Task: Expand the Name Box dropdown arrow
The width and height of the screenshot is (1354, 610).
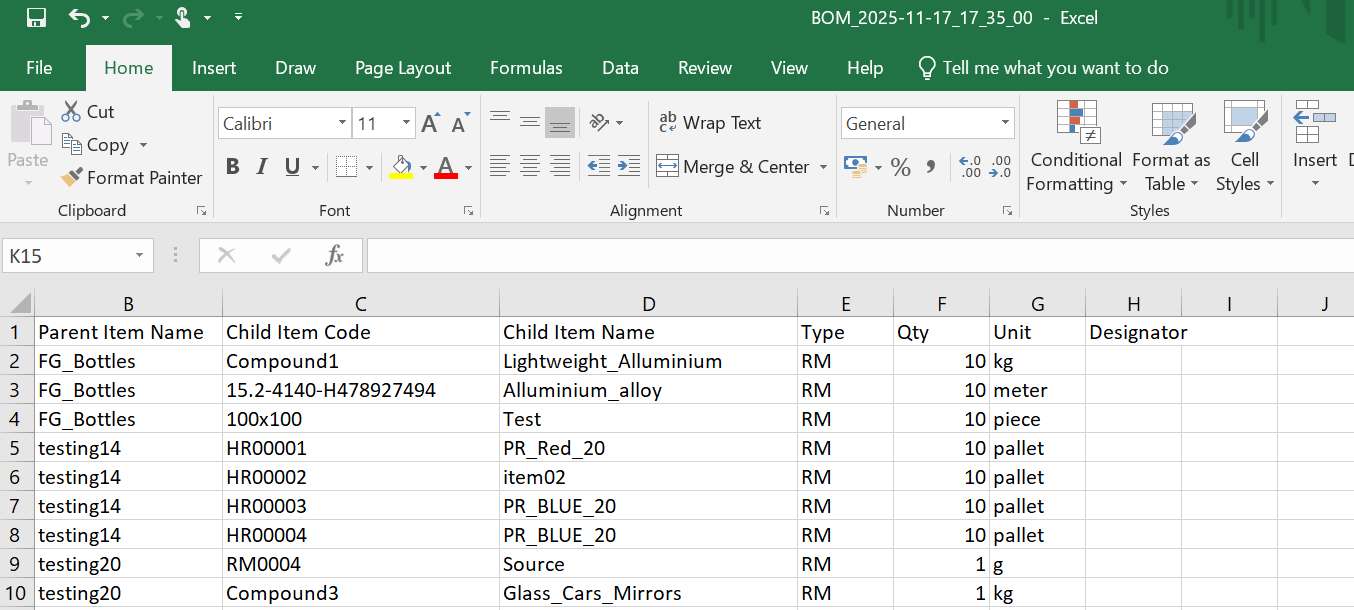Action: (x=140, y=256)
